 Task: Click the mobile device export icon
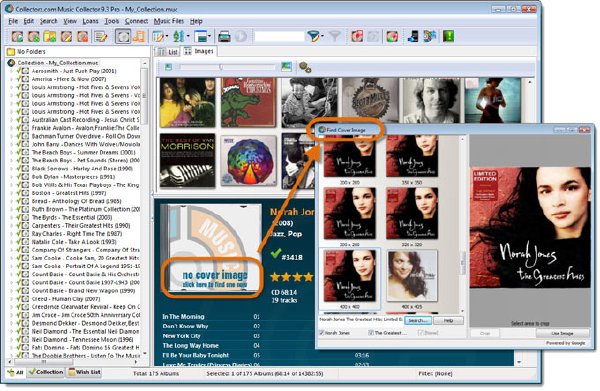click(413, 36)
